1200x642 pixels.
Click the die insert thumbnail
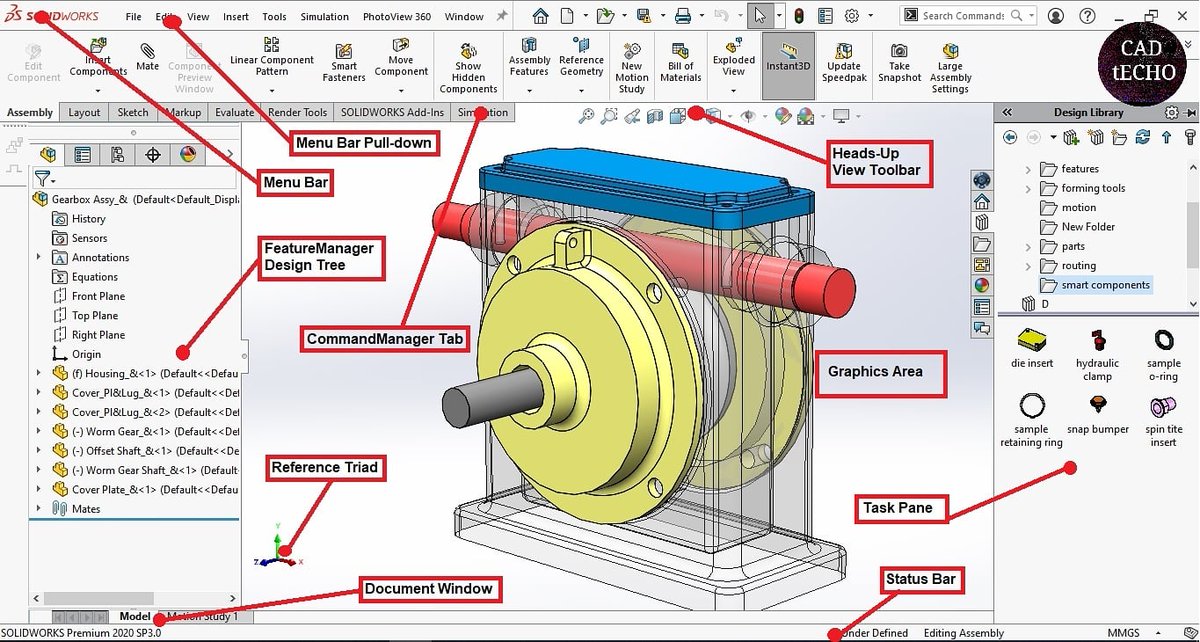click(x=1032, y=350)
